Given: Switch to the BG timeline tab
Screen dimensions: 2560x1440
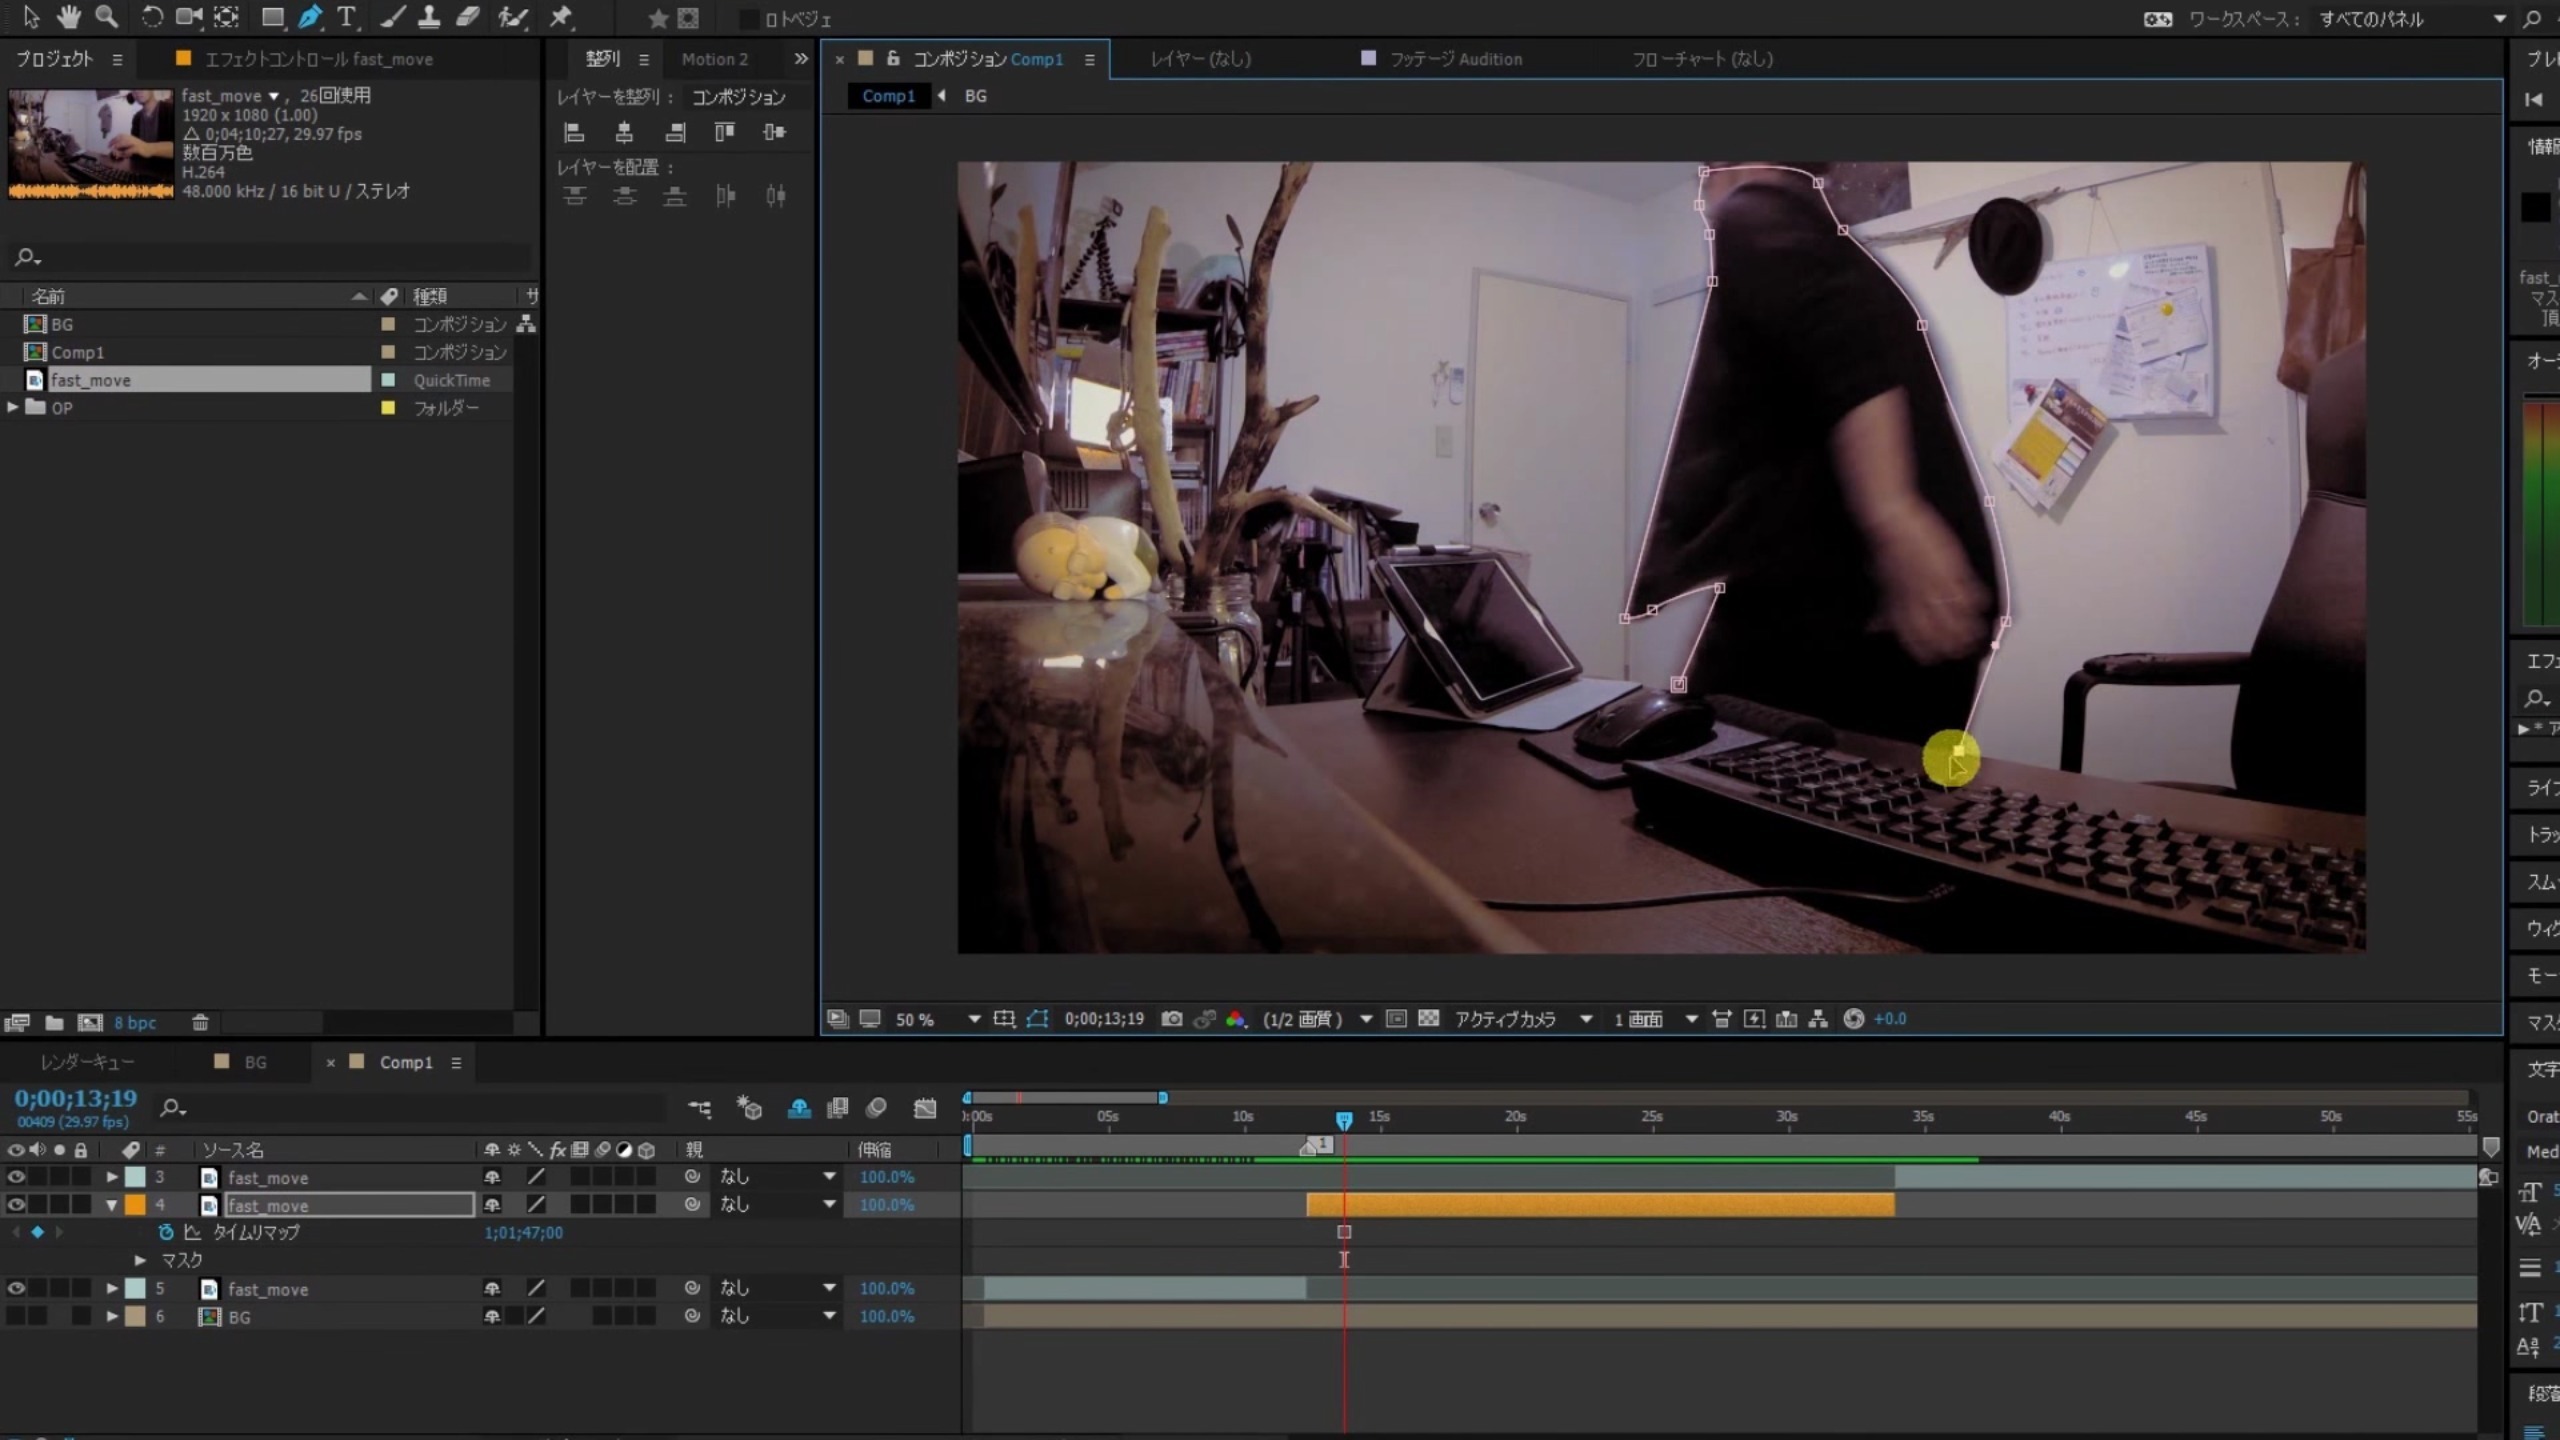Looking at the screenshot, I should coord(255,1062).
